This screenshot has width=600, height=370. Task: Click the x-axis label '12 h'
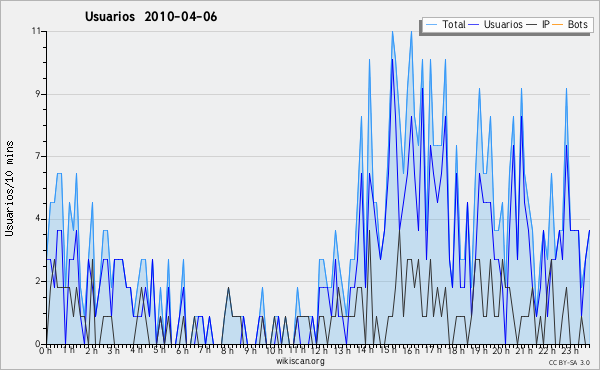[319, 350]
